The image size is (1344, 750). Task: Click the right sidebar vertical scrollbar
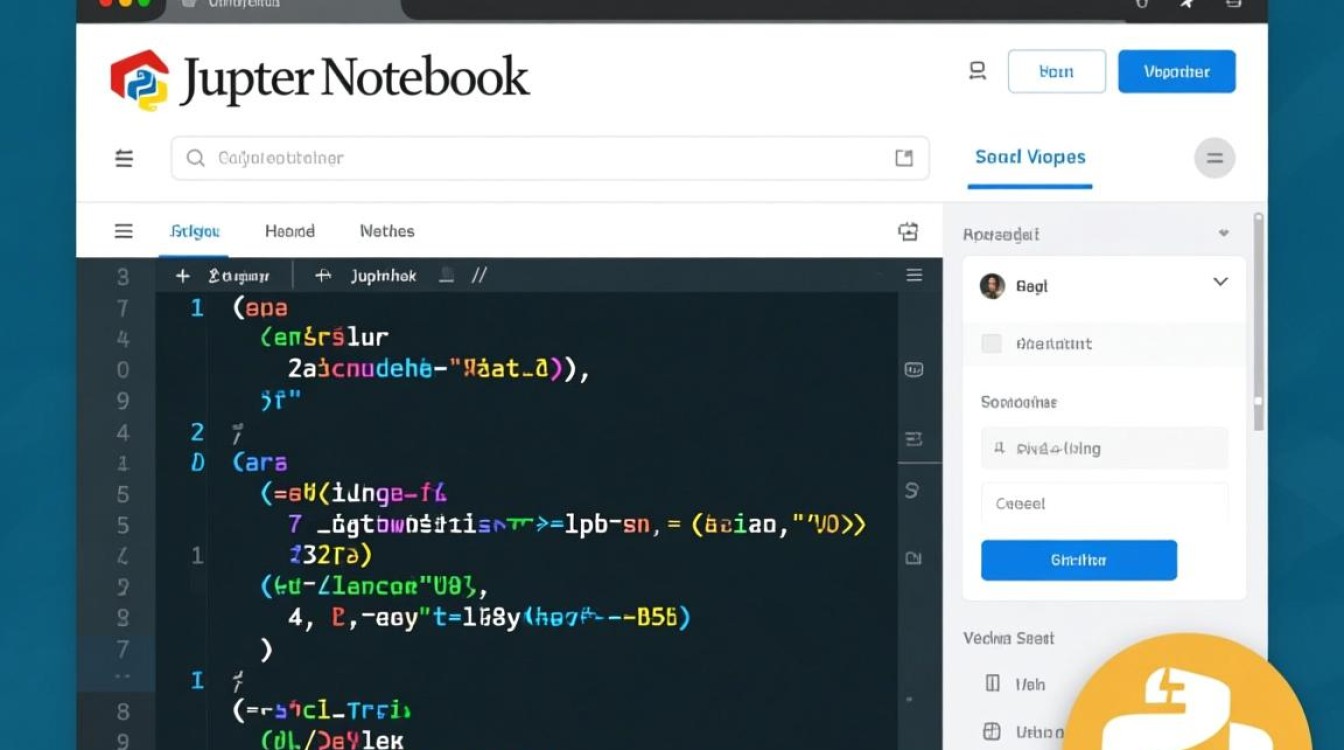click(x=1258, y=320)
